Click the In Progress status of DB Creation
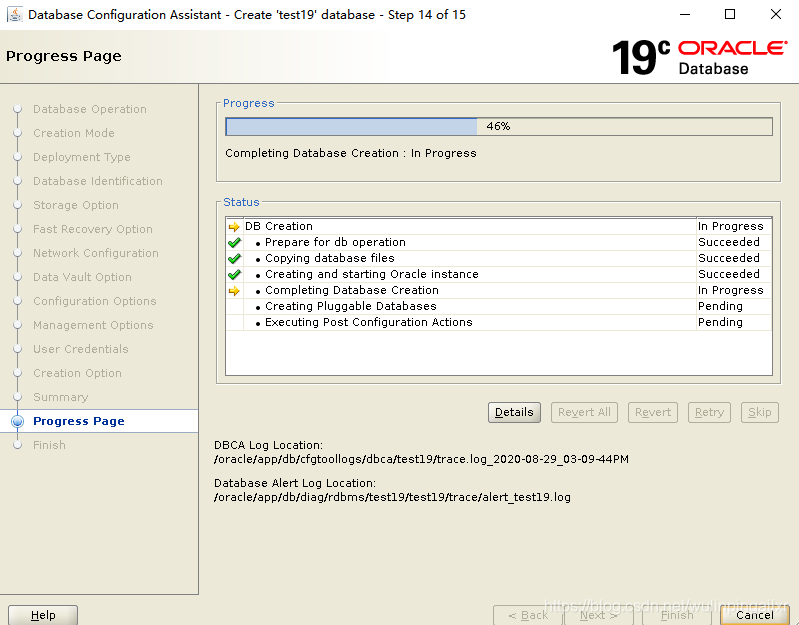The height and width of the screenshot is (625, 799). pos(731,226)
